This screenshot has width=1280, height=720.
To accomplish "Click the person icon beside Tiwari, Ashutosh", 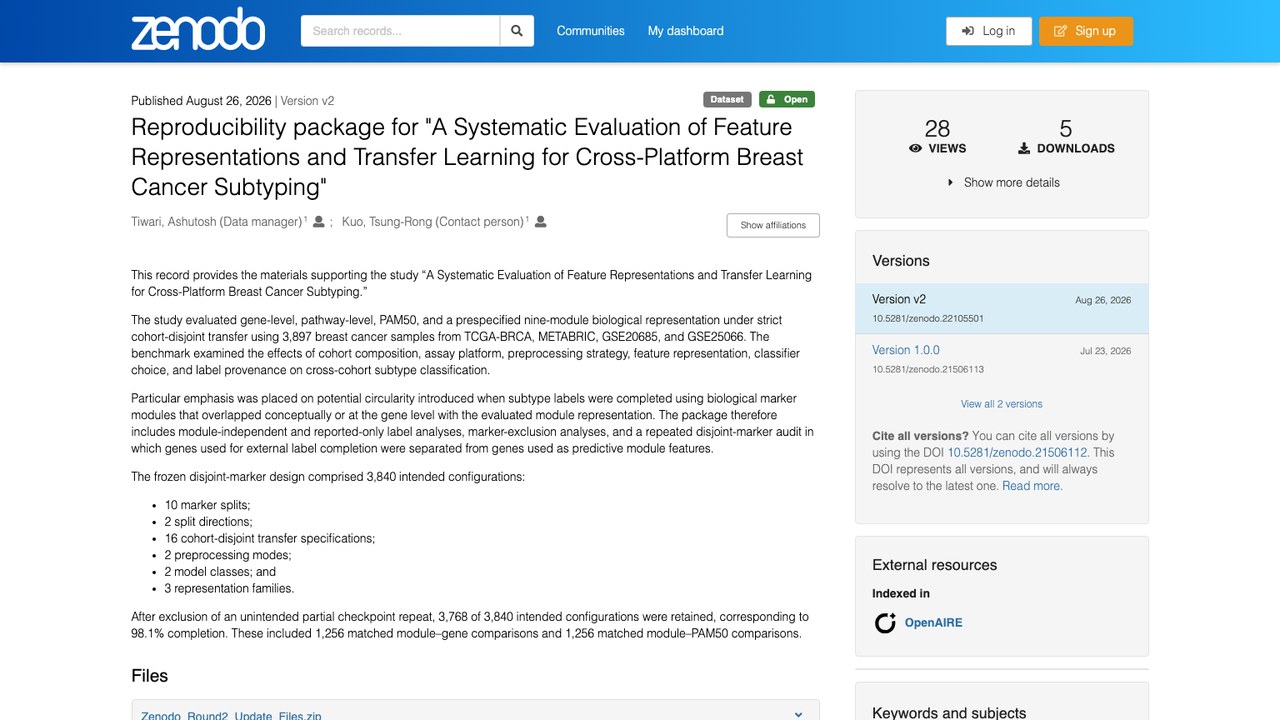I will tap(319, 222).
